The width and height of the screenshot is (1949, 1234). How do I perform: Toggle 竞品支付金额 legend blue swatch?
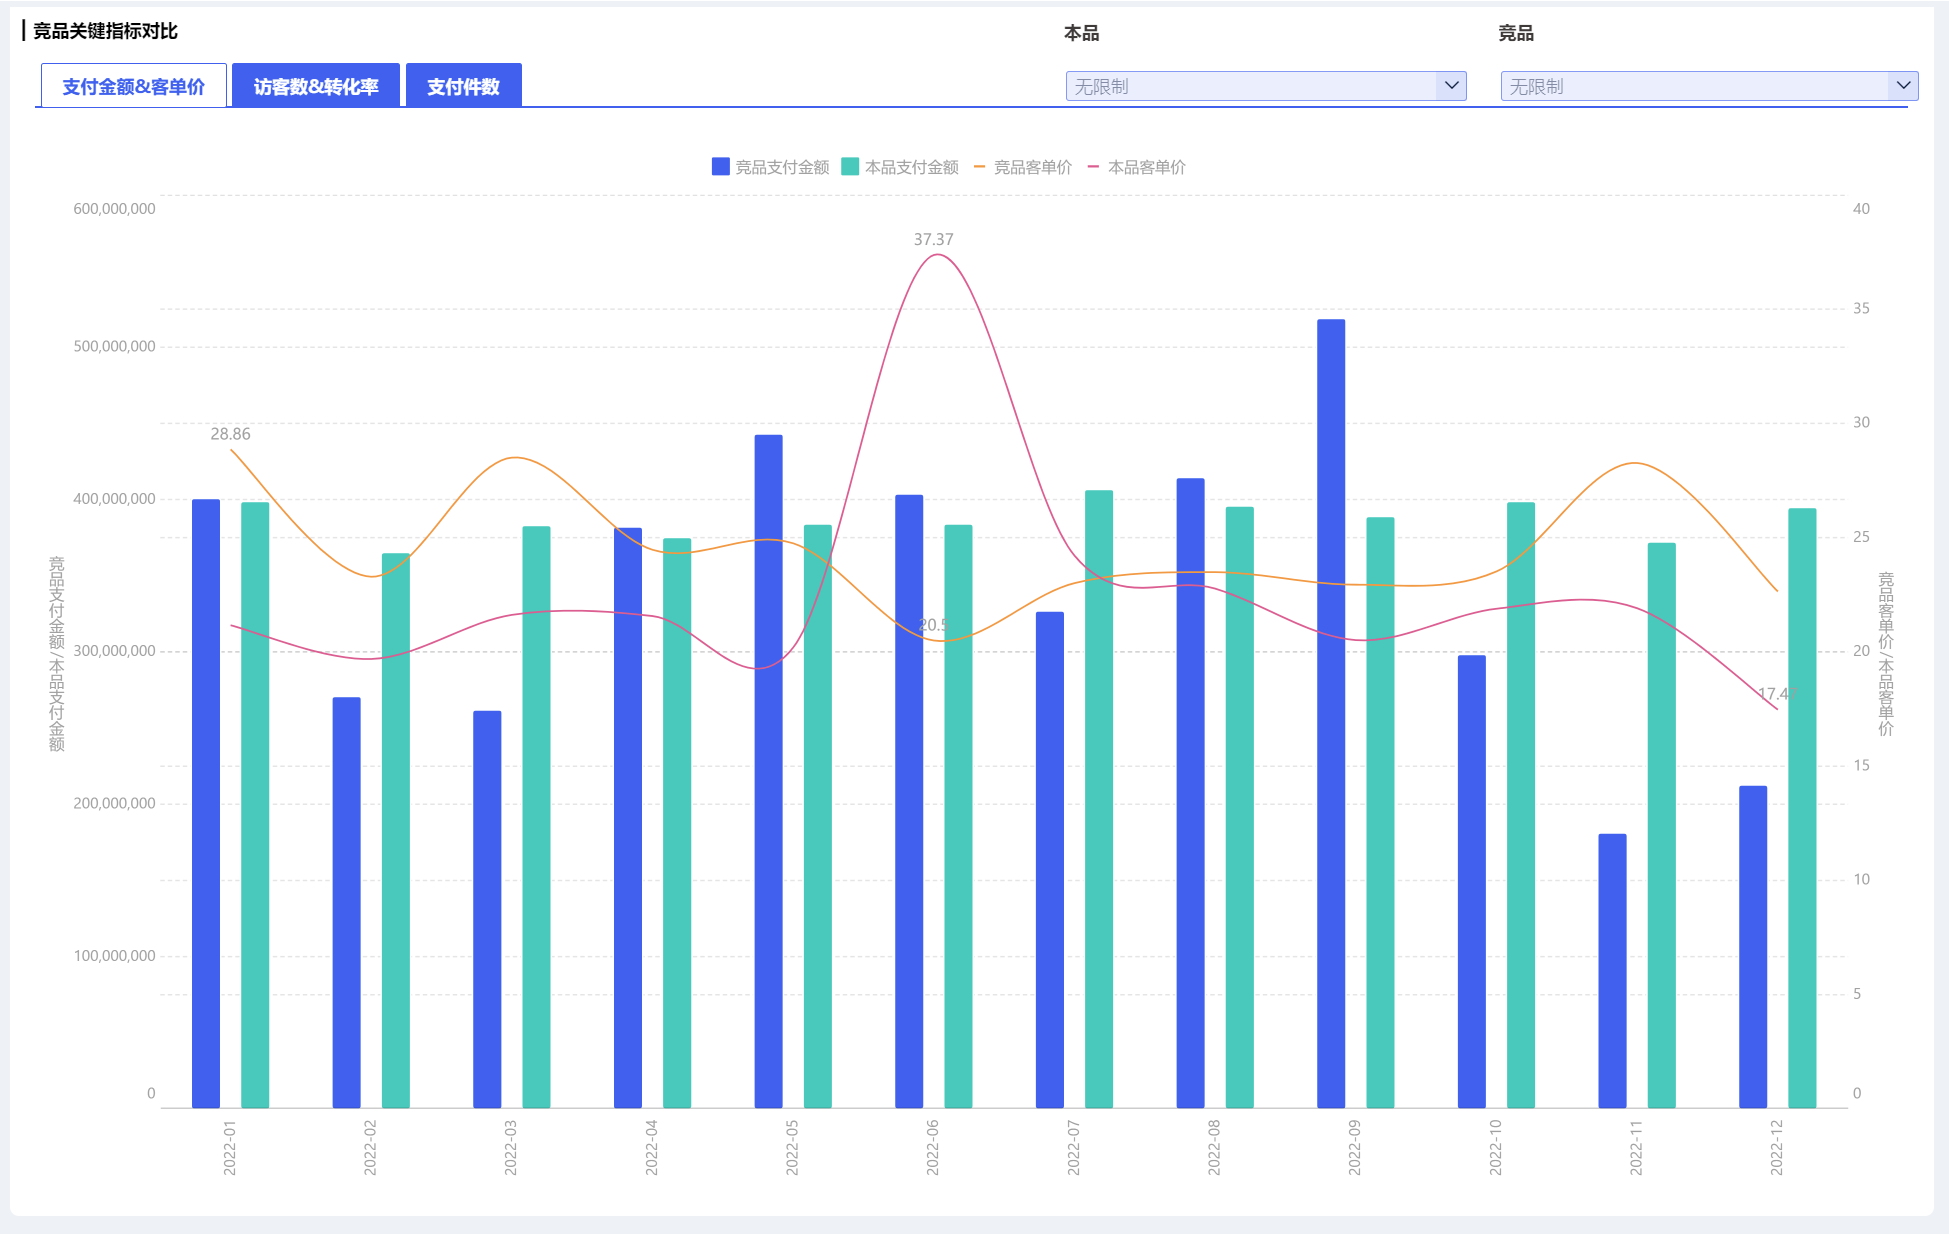(x=721, y=167)
